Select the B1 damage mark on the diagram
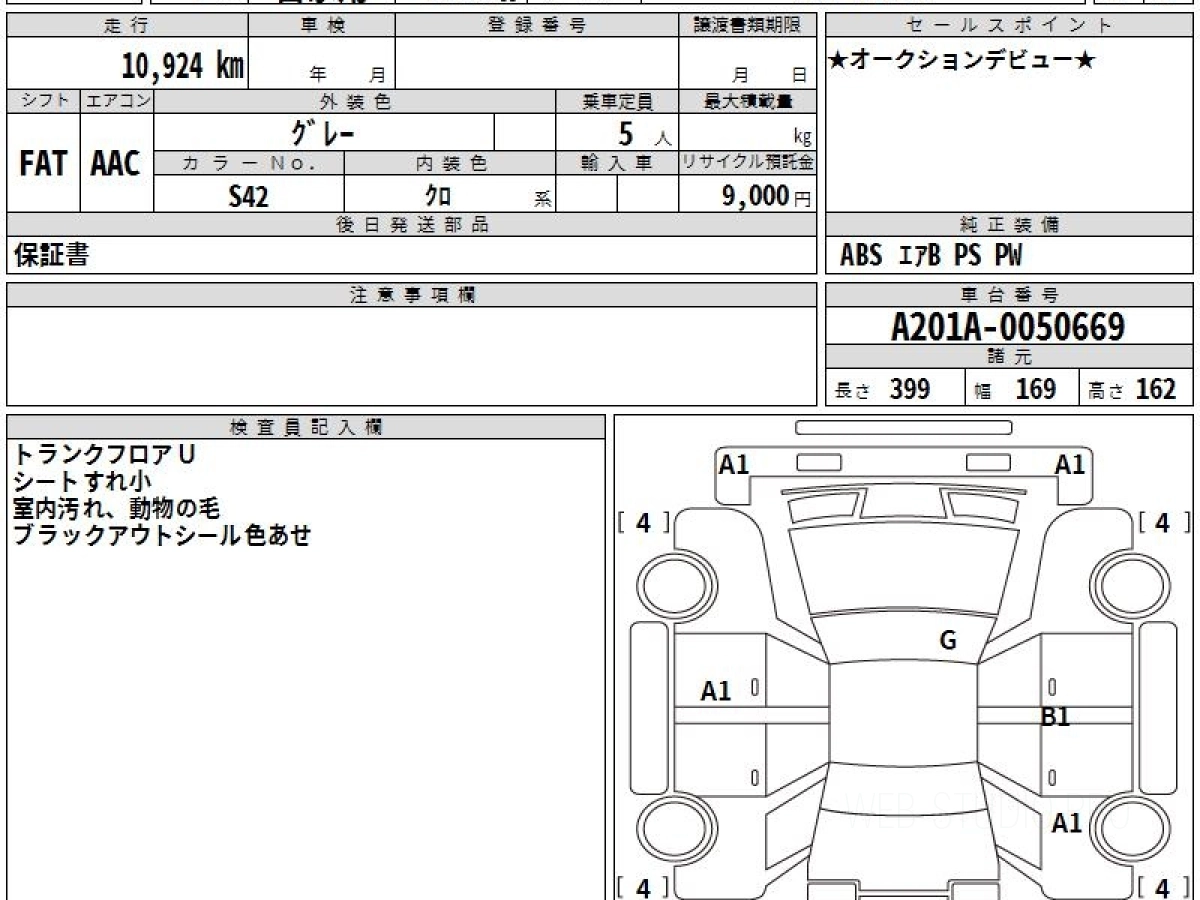 point(1056,716)
